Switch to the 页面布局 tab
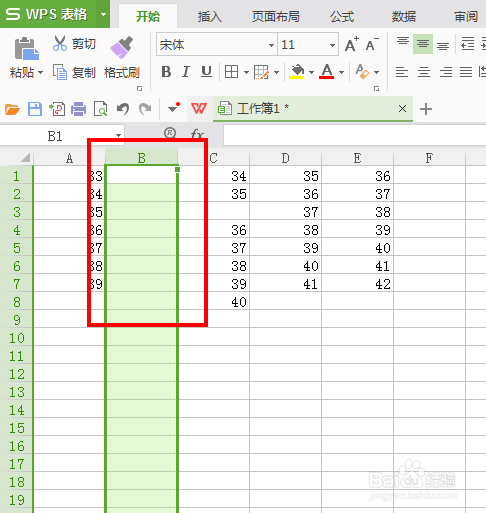This screenshot has height=513, width=486. click(x=275, y=16)
